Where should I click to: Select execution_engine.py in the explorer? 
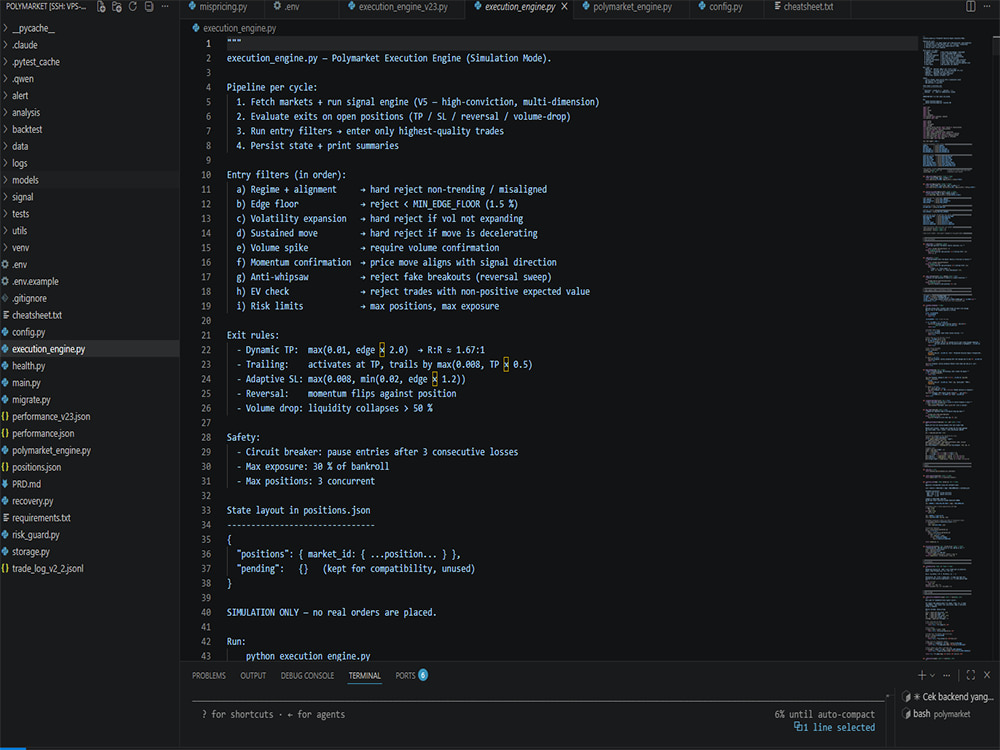[90, 349]
